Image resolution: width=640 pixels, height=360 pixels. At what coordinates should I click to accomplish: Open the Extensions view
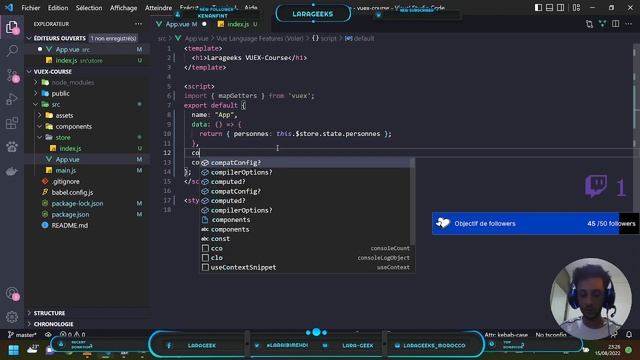tap(12, 123)
